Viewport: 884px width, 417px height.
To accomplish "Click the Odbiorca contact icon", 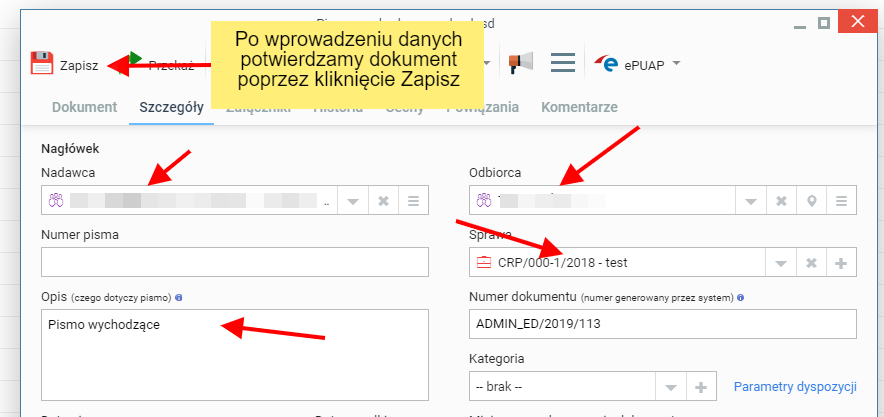I will point(484,201).
